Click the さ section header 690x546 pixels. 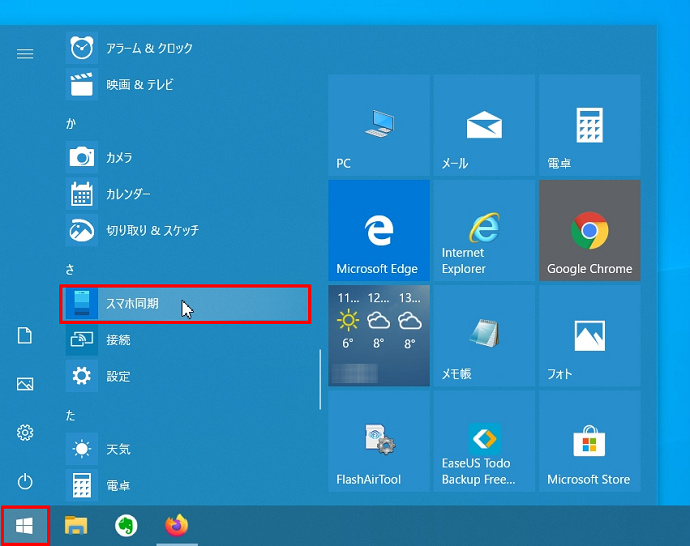pos(70,269)
